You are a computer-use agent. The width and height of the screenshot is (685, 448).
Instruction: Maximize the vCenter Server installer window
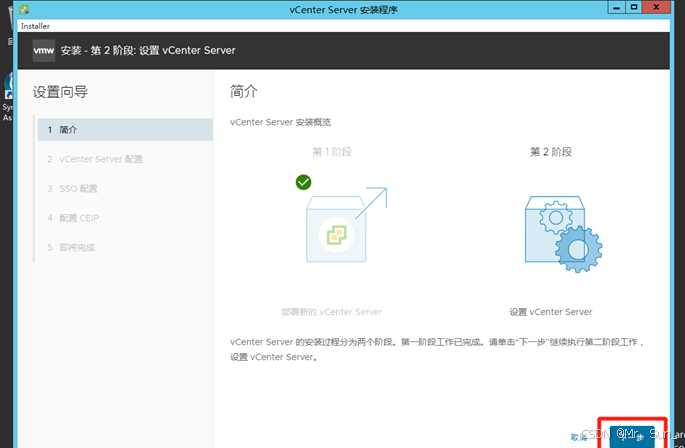[634, 7]
